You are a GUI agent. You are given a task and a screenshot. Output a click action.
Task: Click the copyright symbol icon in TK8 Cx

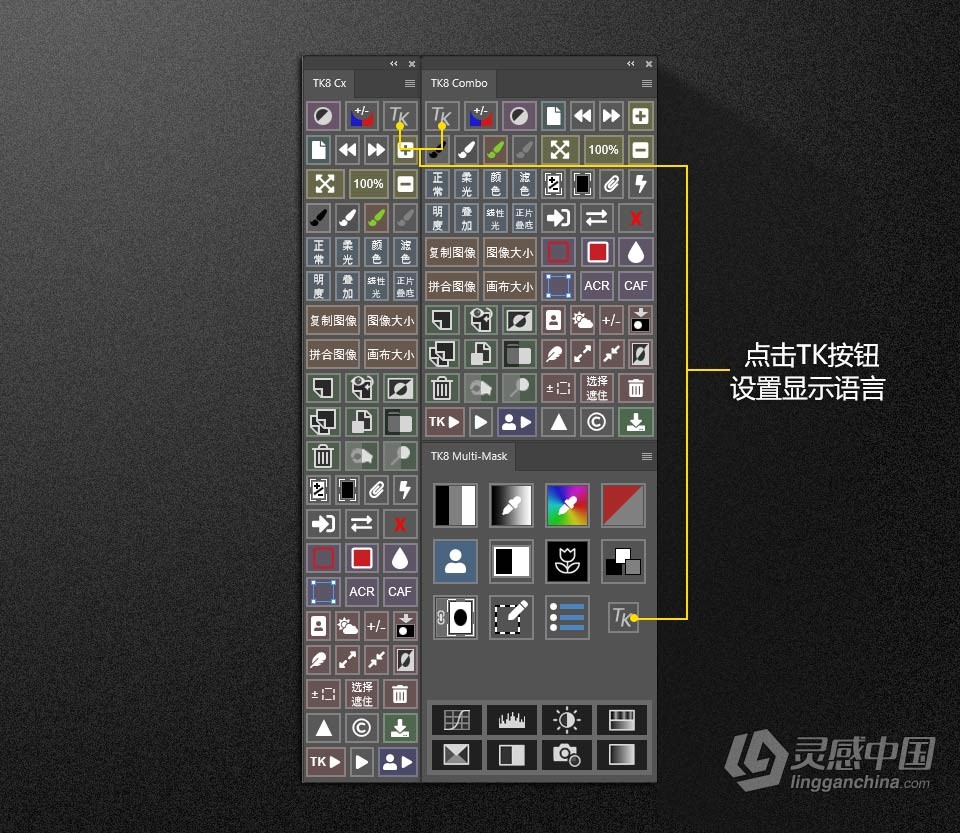(362, 728)
